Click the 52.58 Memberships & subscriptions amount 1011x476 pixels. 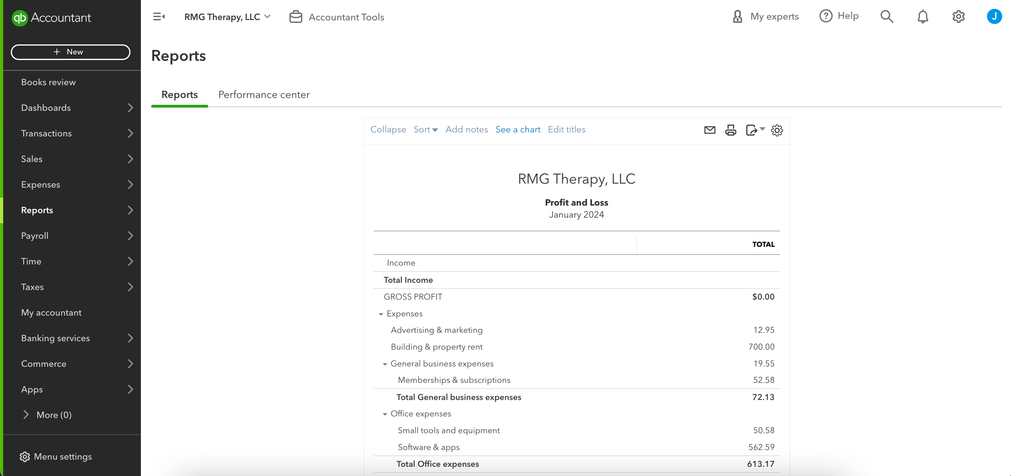pyautogui.click(x=763, y=381)
